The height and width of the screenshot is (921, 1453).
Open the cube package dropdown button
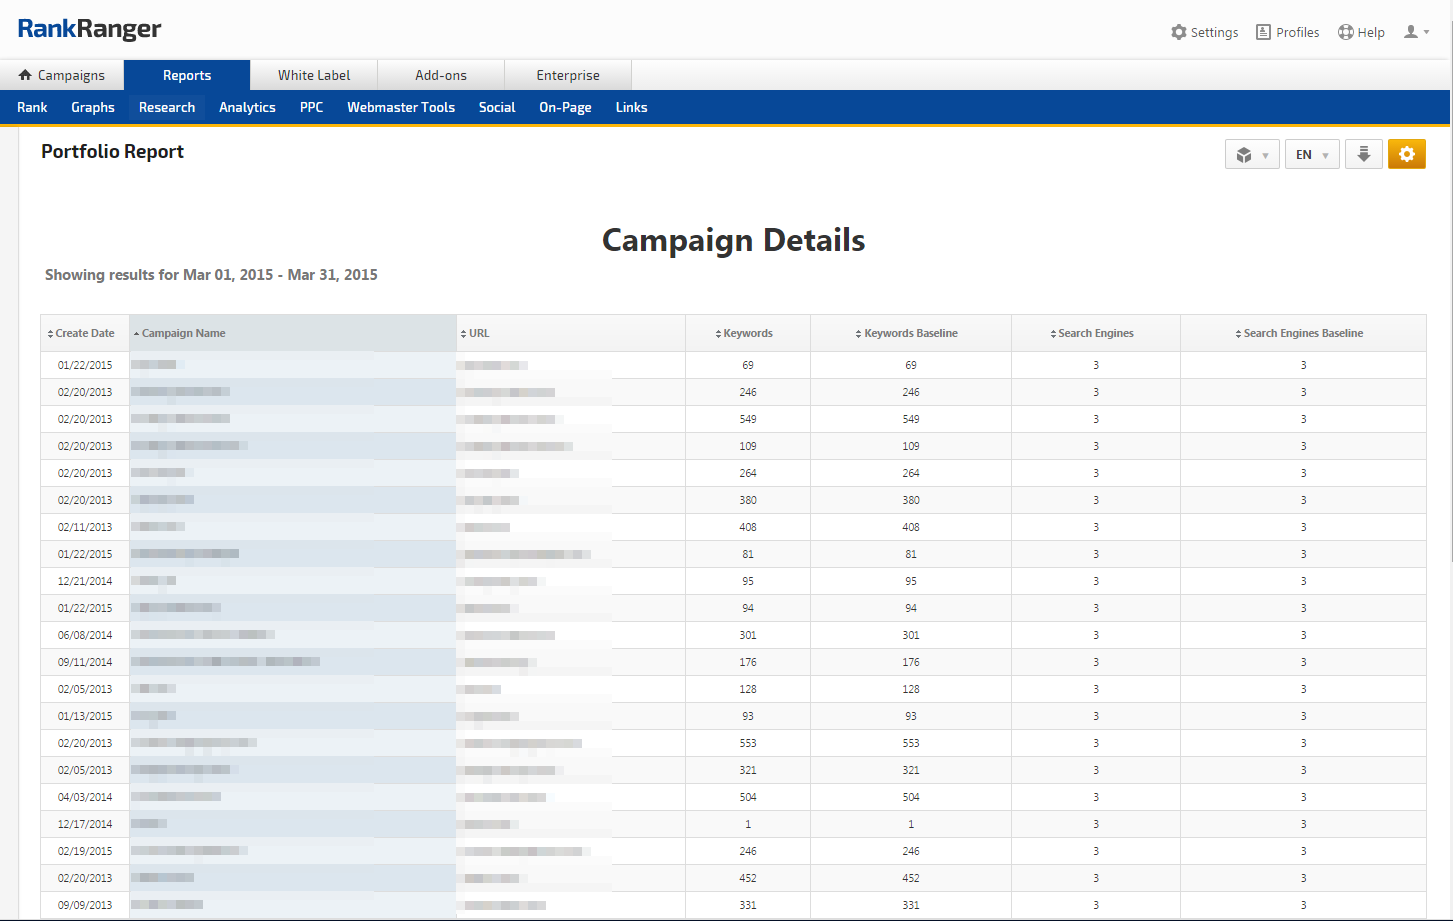(1251, 154)
